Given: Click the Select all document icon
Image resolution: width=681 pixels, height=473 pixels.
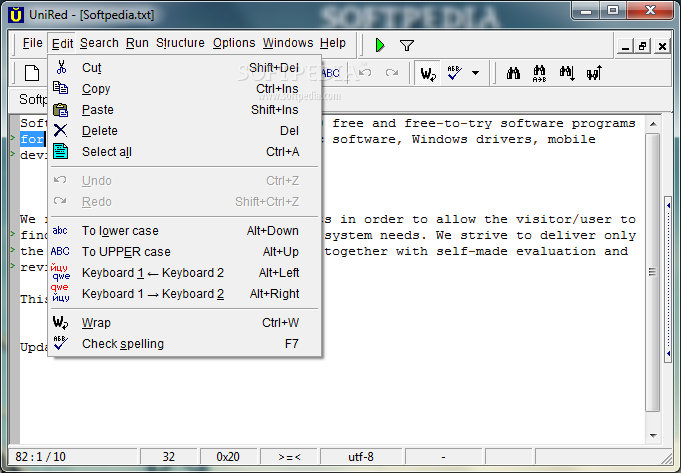Looking at the screenshot, I should pyautogui.click(x=60, y=151).
